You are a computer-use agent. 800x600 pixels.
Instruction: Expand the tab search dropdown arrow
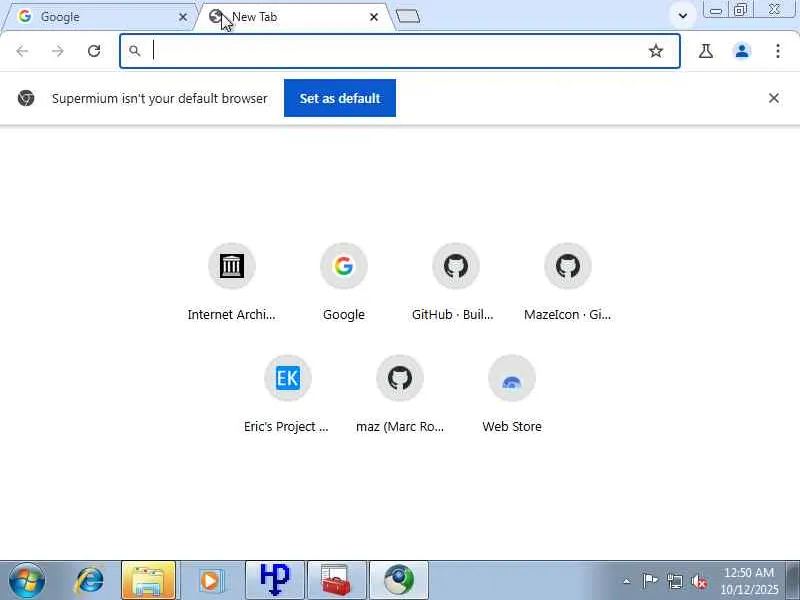[683, 16]
